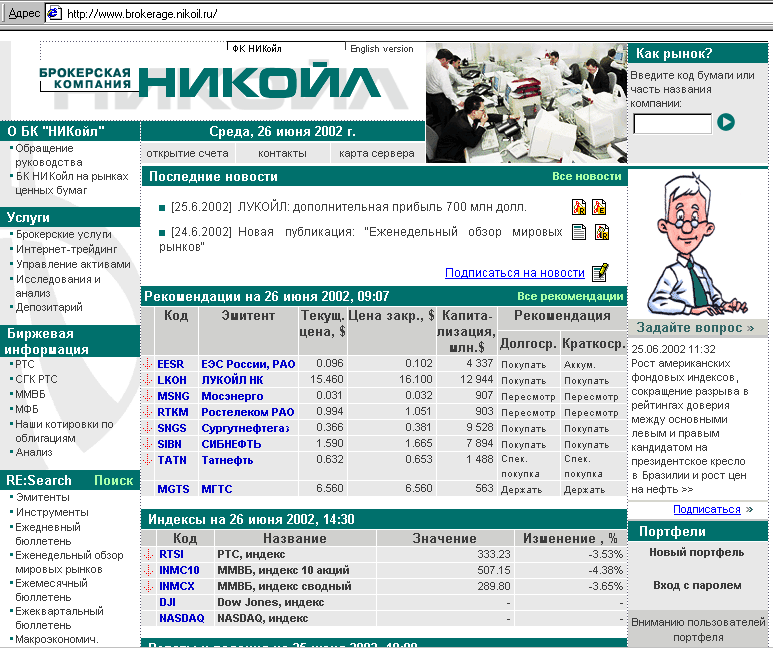The image size is (773, 649).
Task: Open Обращение руководства in sidebar
Action: [48, 155]
